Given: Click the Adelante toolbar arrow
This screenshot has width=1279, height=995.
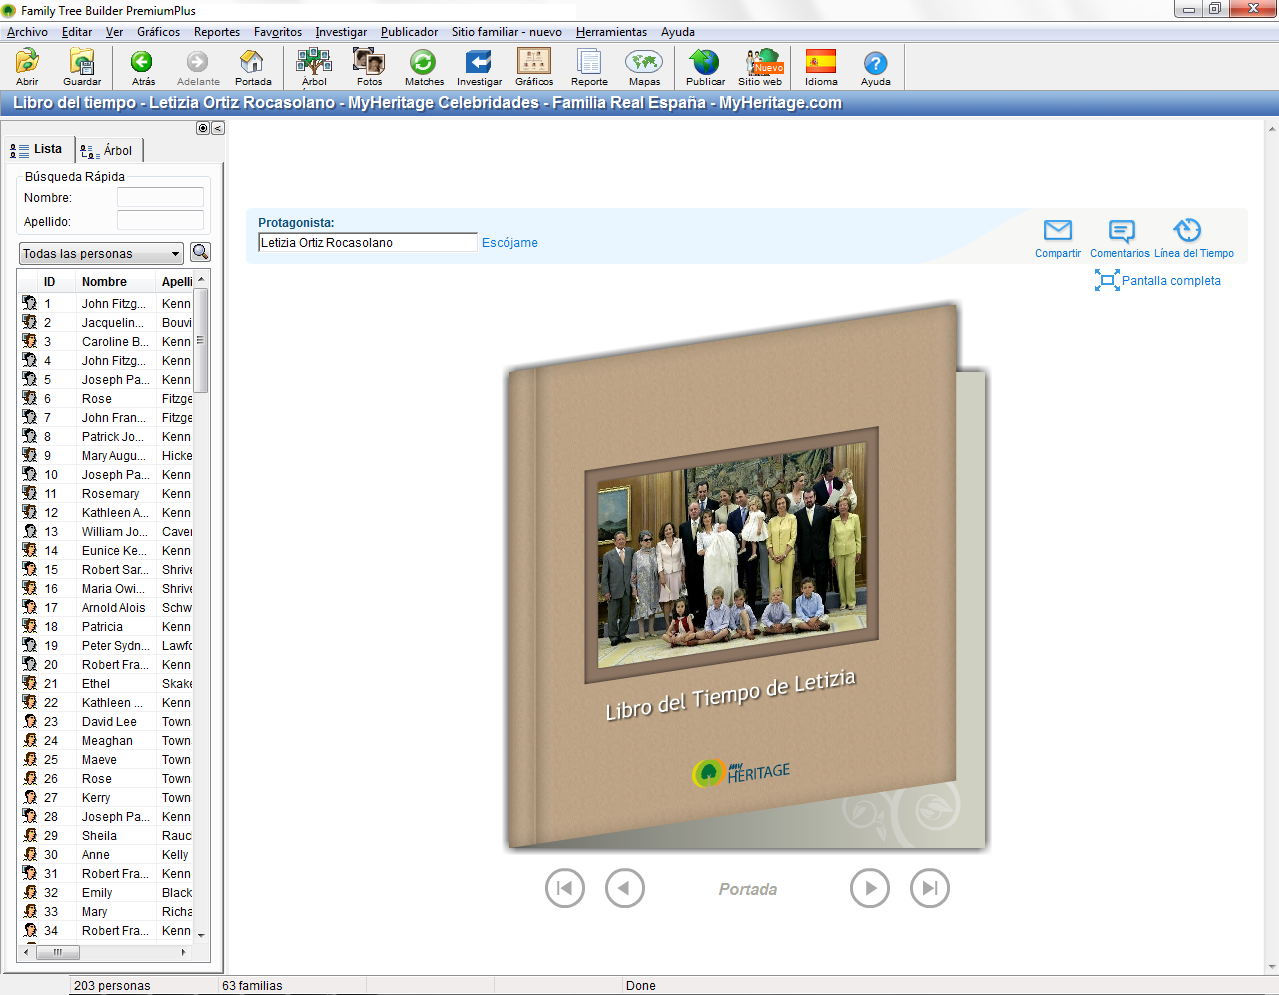Looking at the screenshot, I should (198, 67).
